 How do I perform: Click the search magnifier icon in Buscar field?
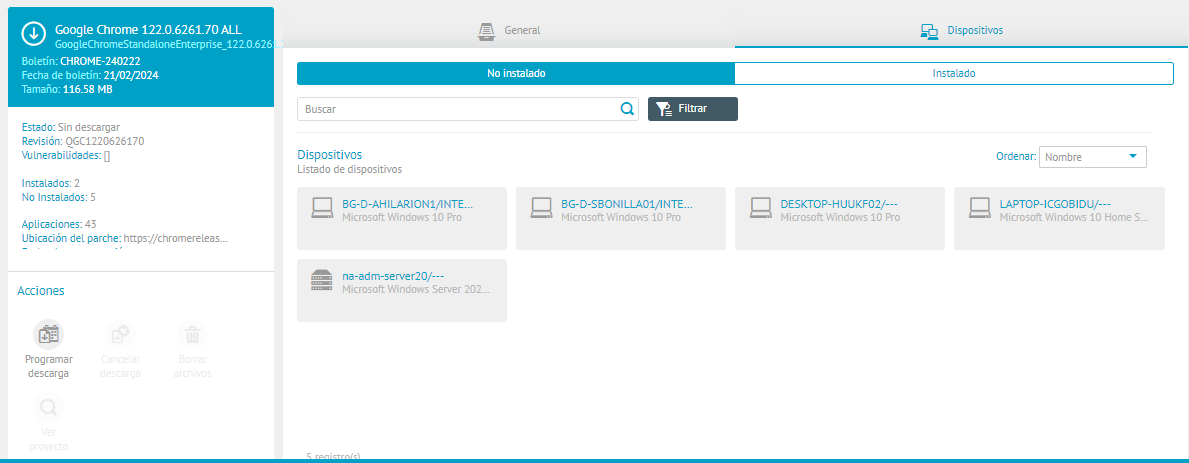click(627, 109)
